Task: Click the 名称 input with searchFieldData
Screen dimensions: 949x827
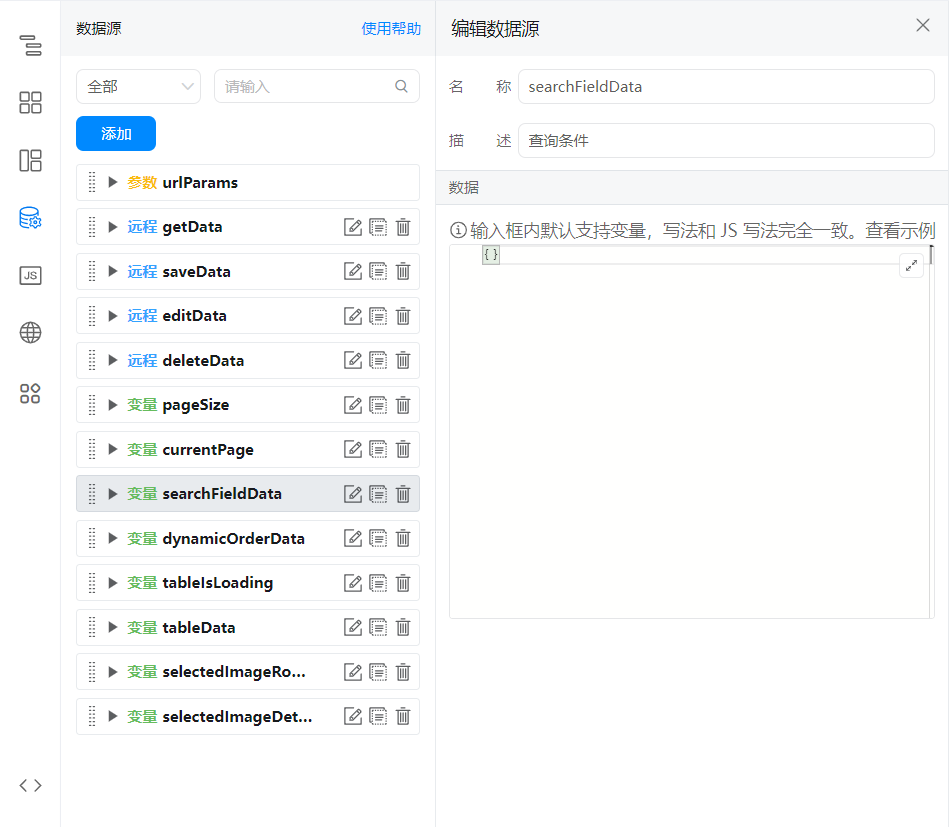Action: pyautogui.click(x=726, y=87)
